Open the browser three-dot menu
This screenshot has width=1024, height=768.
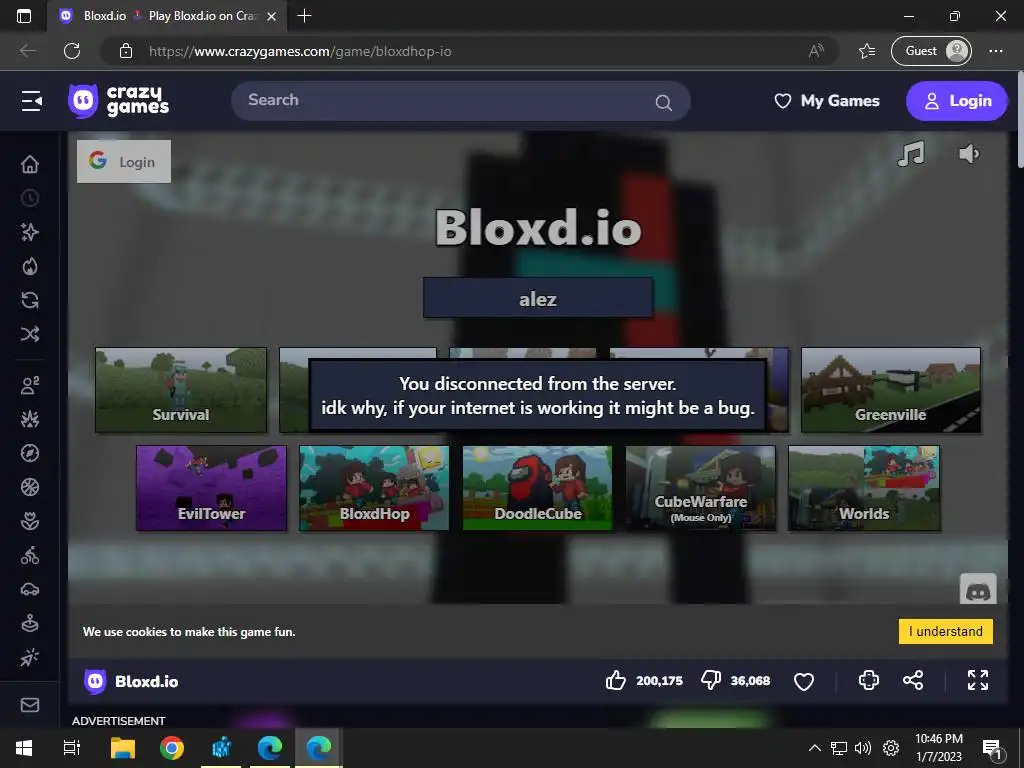click(996, 51)
